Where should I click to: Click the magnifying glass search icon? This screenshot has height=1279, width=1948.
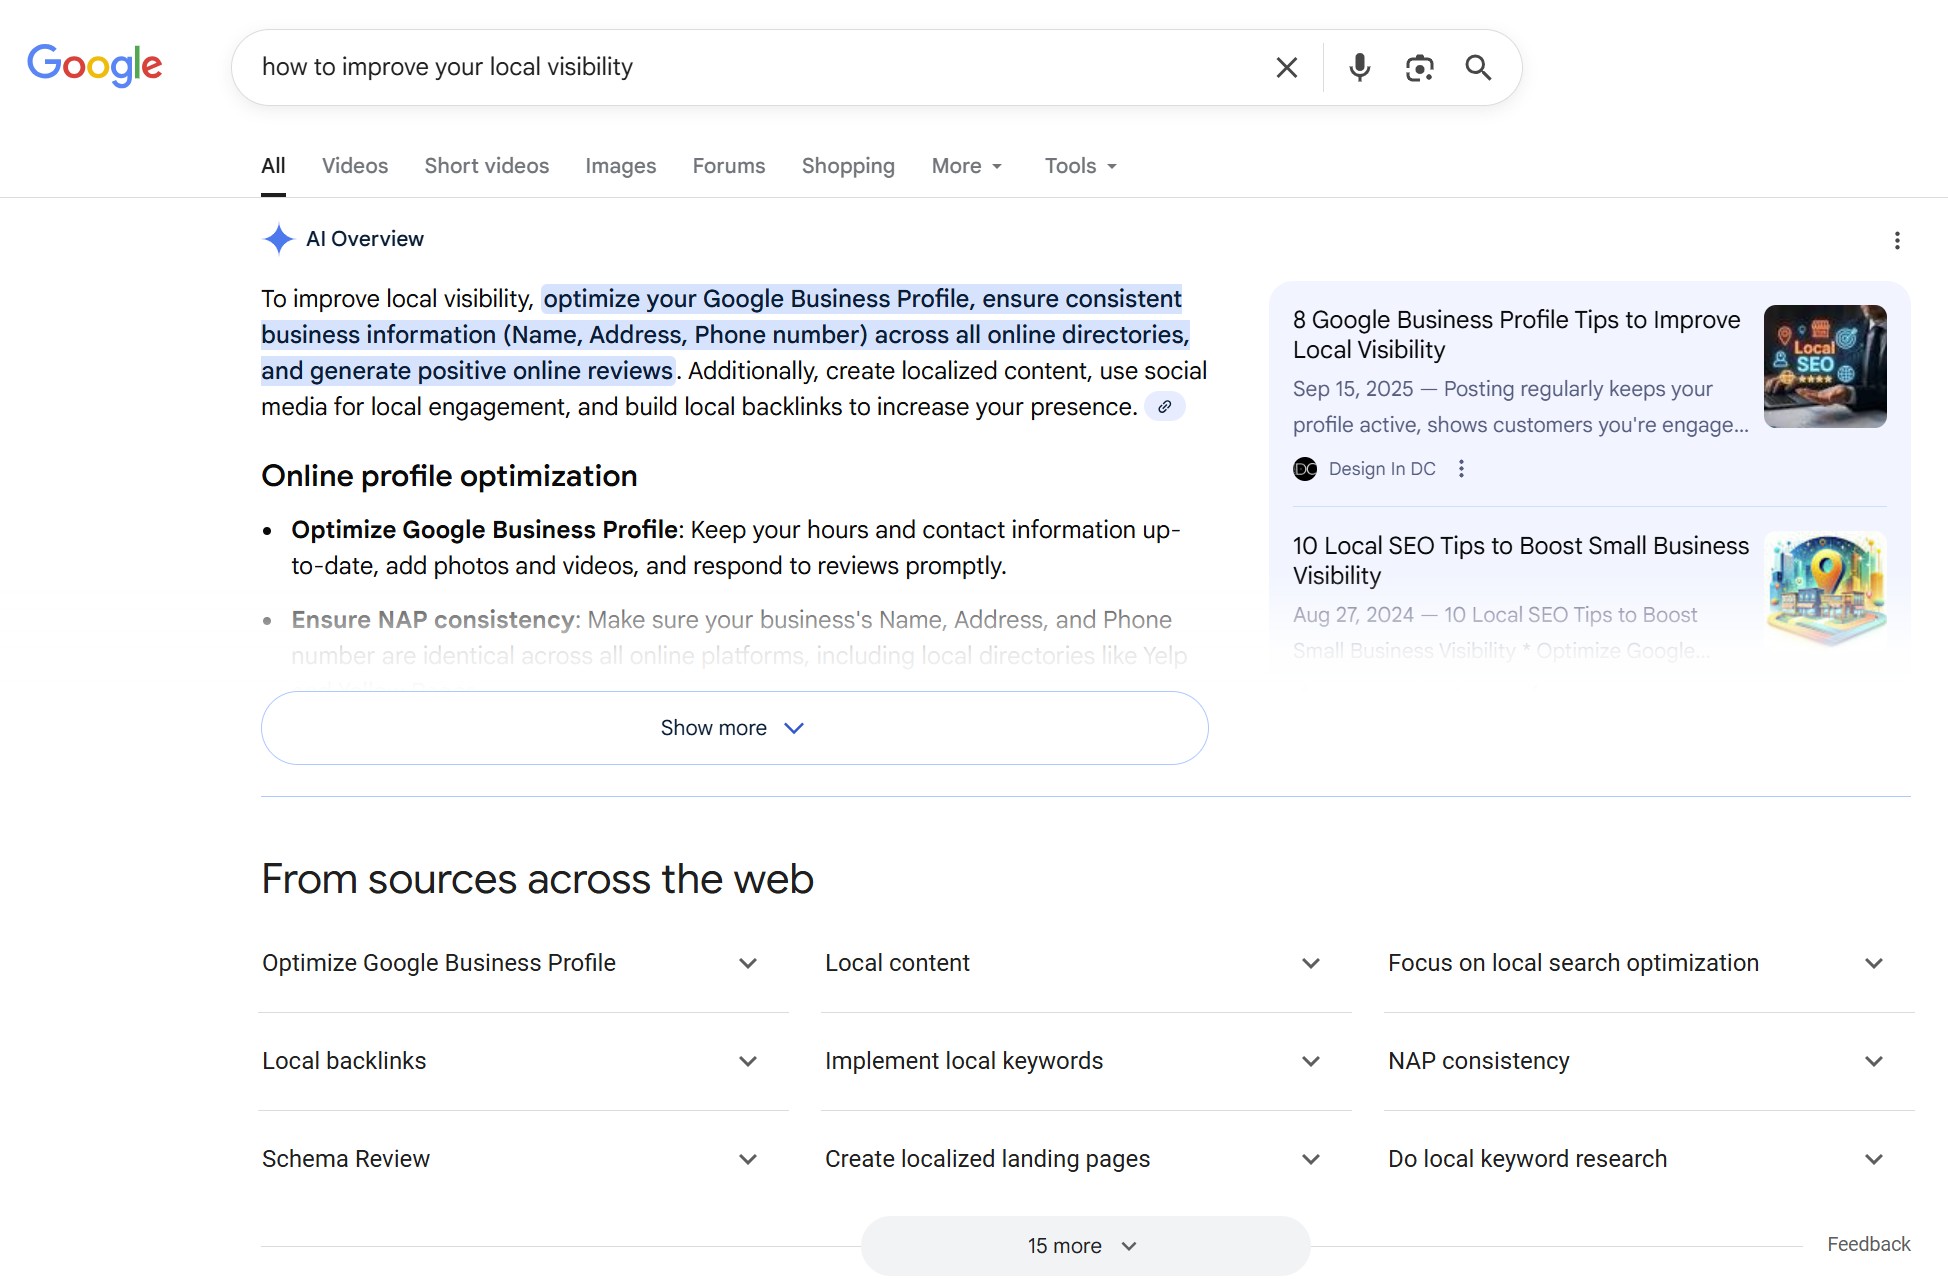tap(1478, 67)
